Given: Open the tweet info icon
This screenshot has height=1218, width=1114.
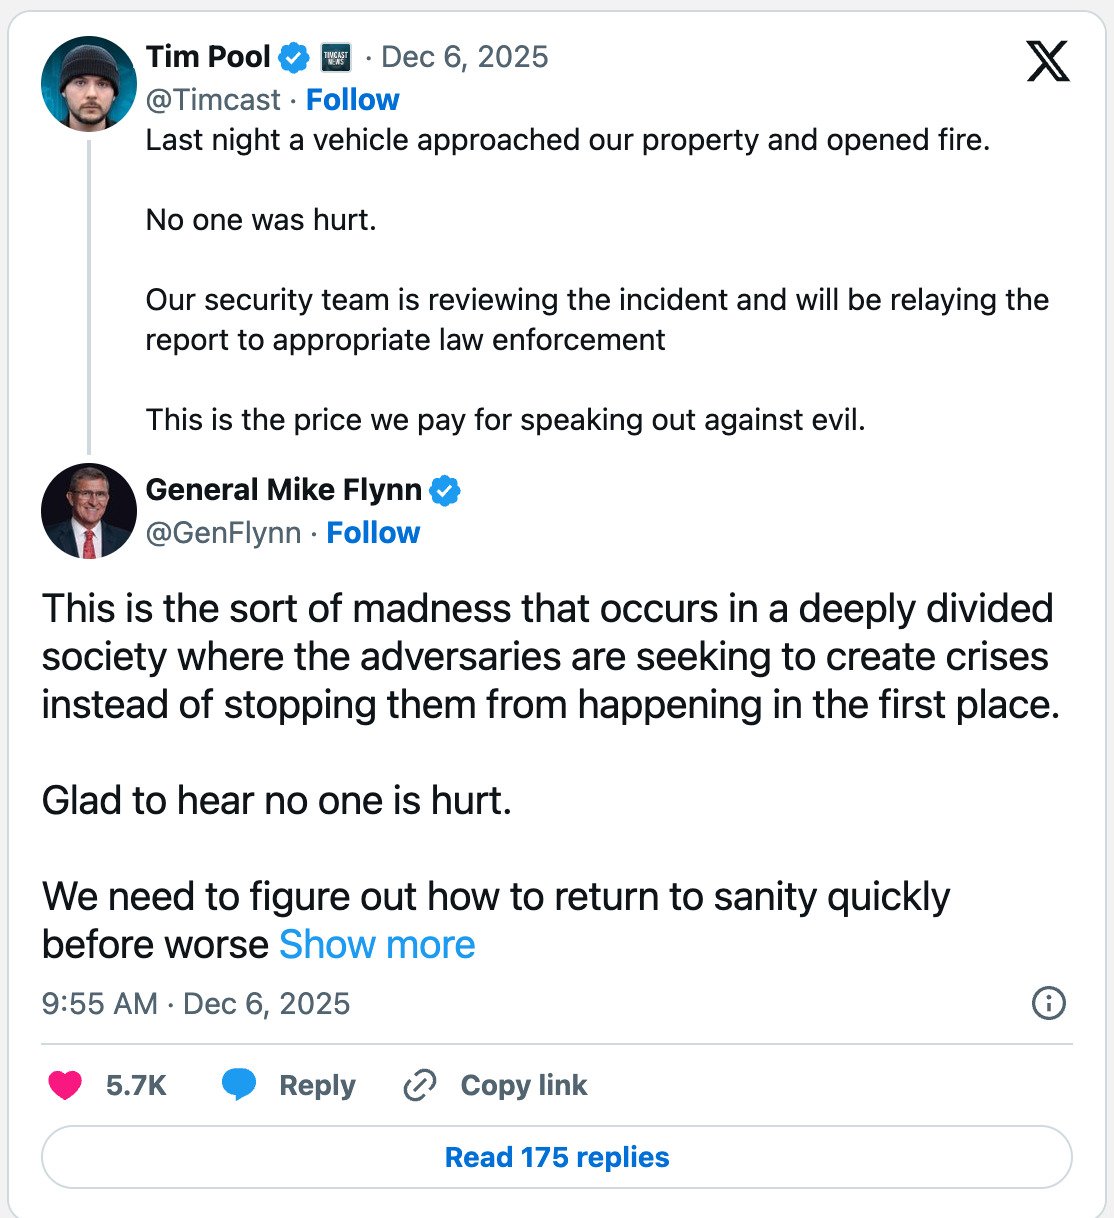Looking at the screenshot, I should coord(1048,1003).
